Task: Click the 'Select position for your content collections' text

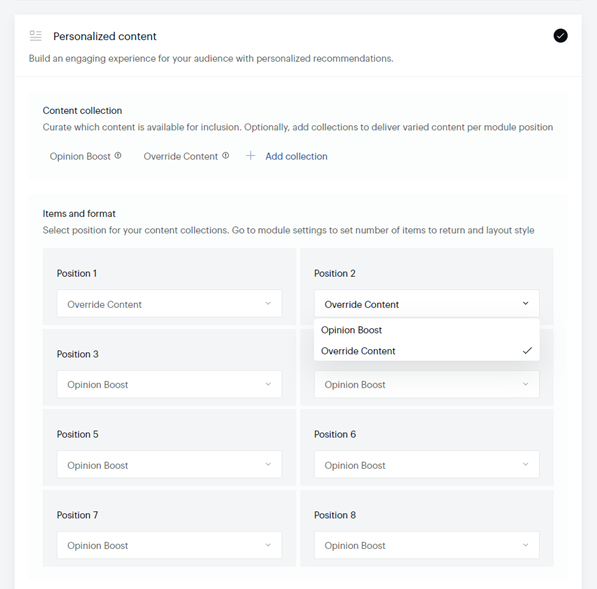Action: [288, 230]
